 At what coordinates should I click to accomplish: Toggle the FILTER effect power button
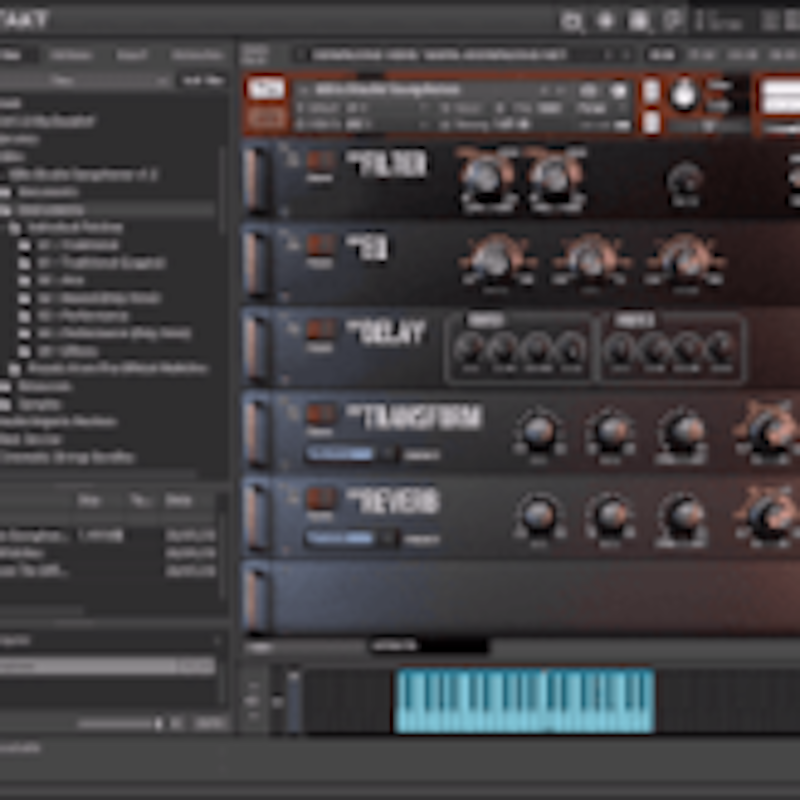click(x=320, y=162)
